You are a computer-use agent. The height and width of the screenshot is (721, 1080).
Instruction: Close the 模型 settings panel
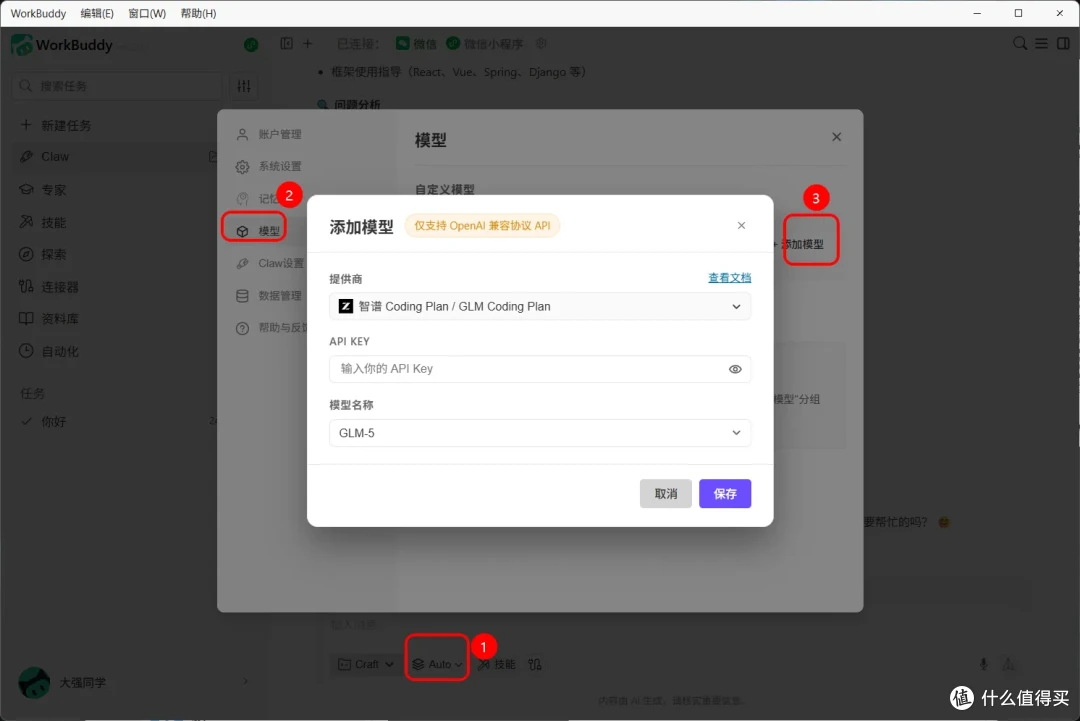click(836, 137)
